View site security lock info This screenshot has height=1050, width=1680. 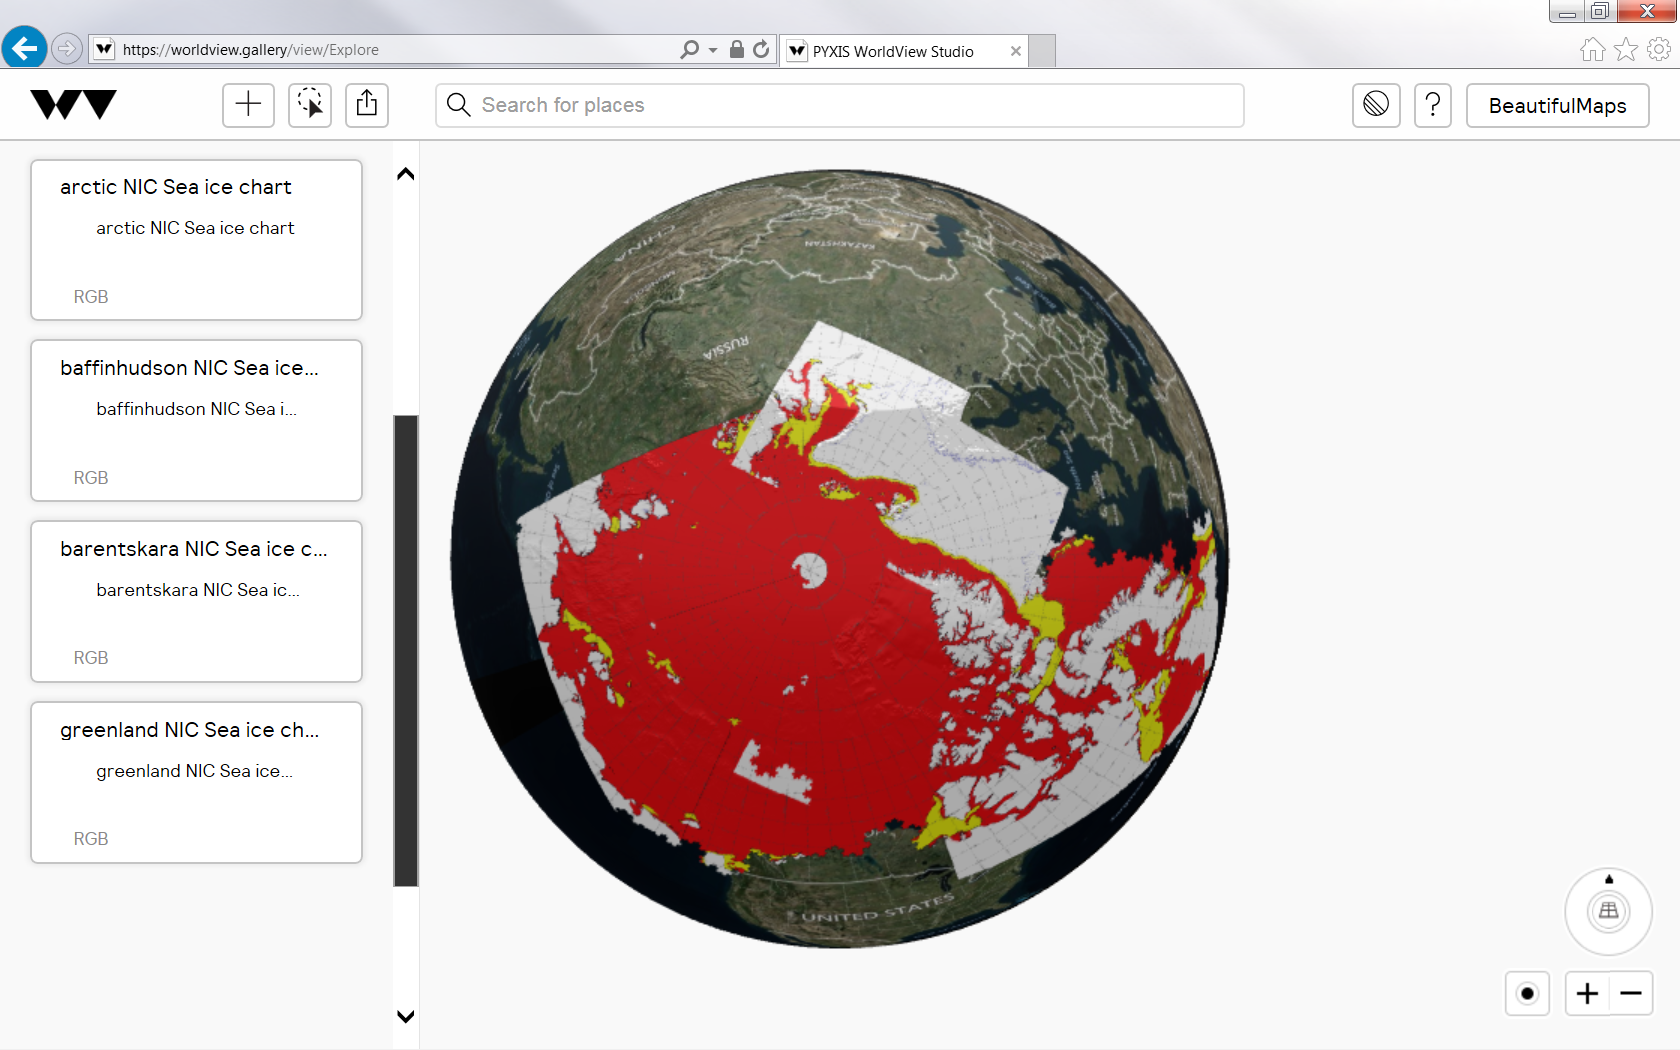tap(737, 49)
